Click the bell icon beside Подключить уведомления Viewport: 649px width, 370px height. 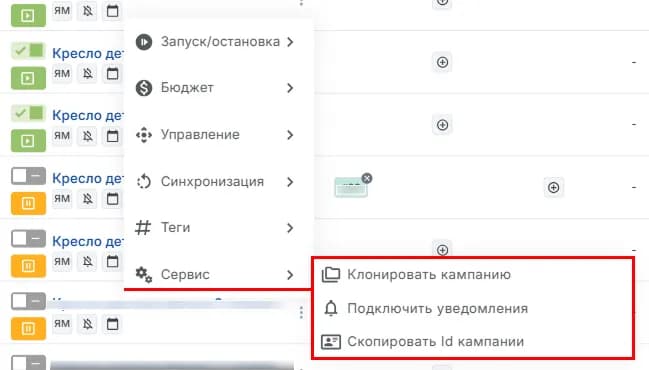331,308
